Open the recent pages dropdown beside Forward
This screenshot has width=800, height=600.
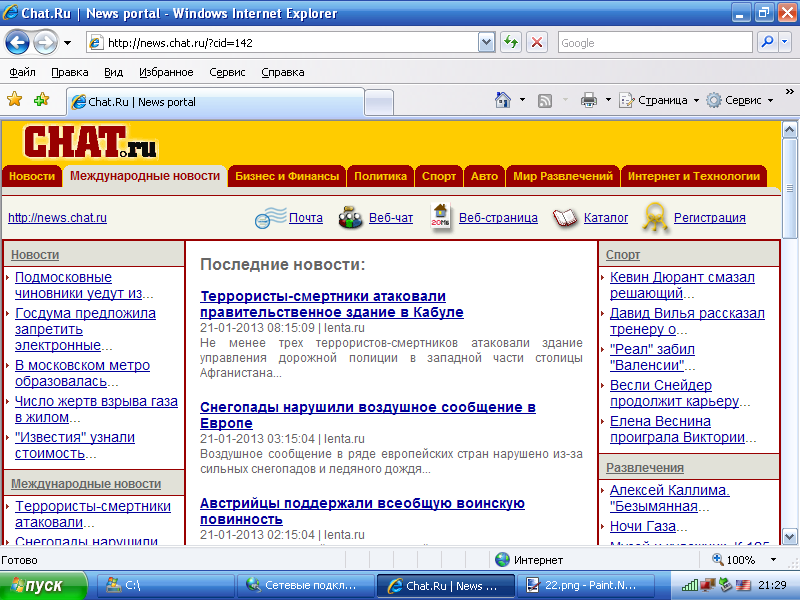[x=67, y=43]
